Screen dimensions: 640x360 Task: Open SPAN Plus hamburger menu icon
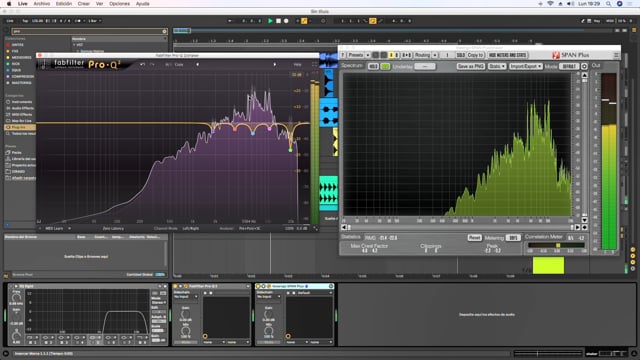click(616, 55)
